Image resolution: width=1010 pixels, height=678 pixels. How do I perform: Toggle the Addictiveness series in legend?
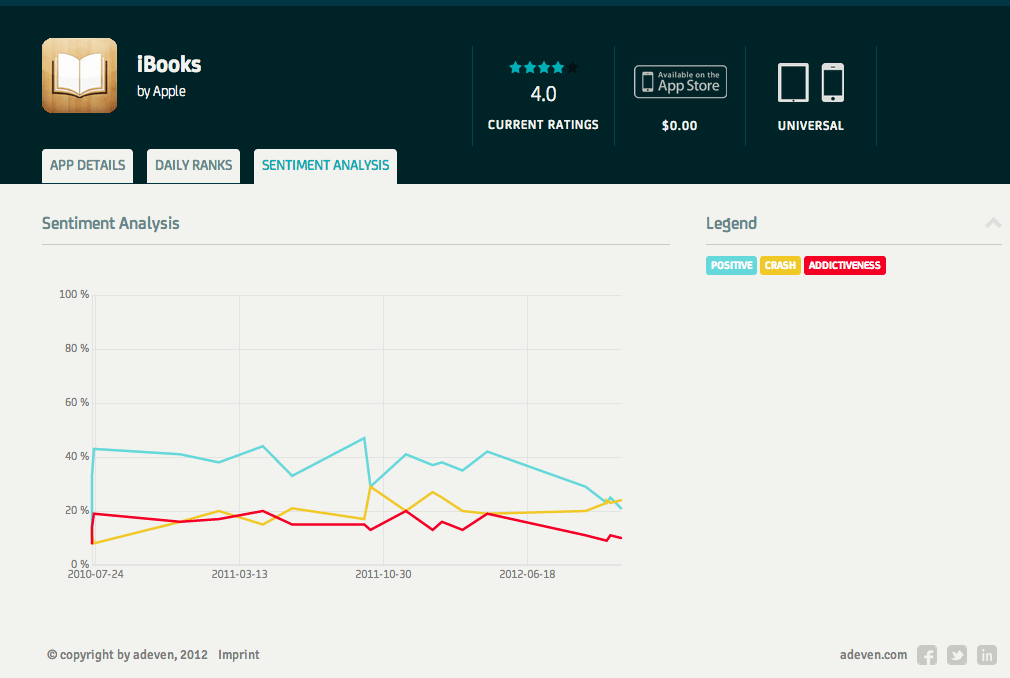click(x=844, y=265)
